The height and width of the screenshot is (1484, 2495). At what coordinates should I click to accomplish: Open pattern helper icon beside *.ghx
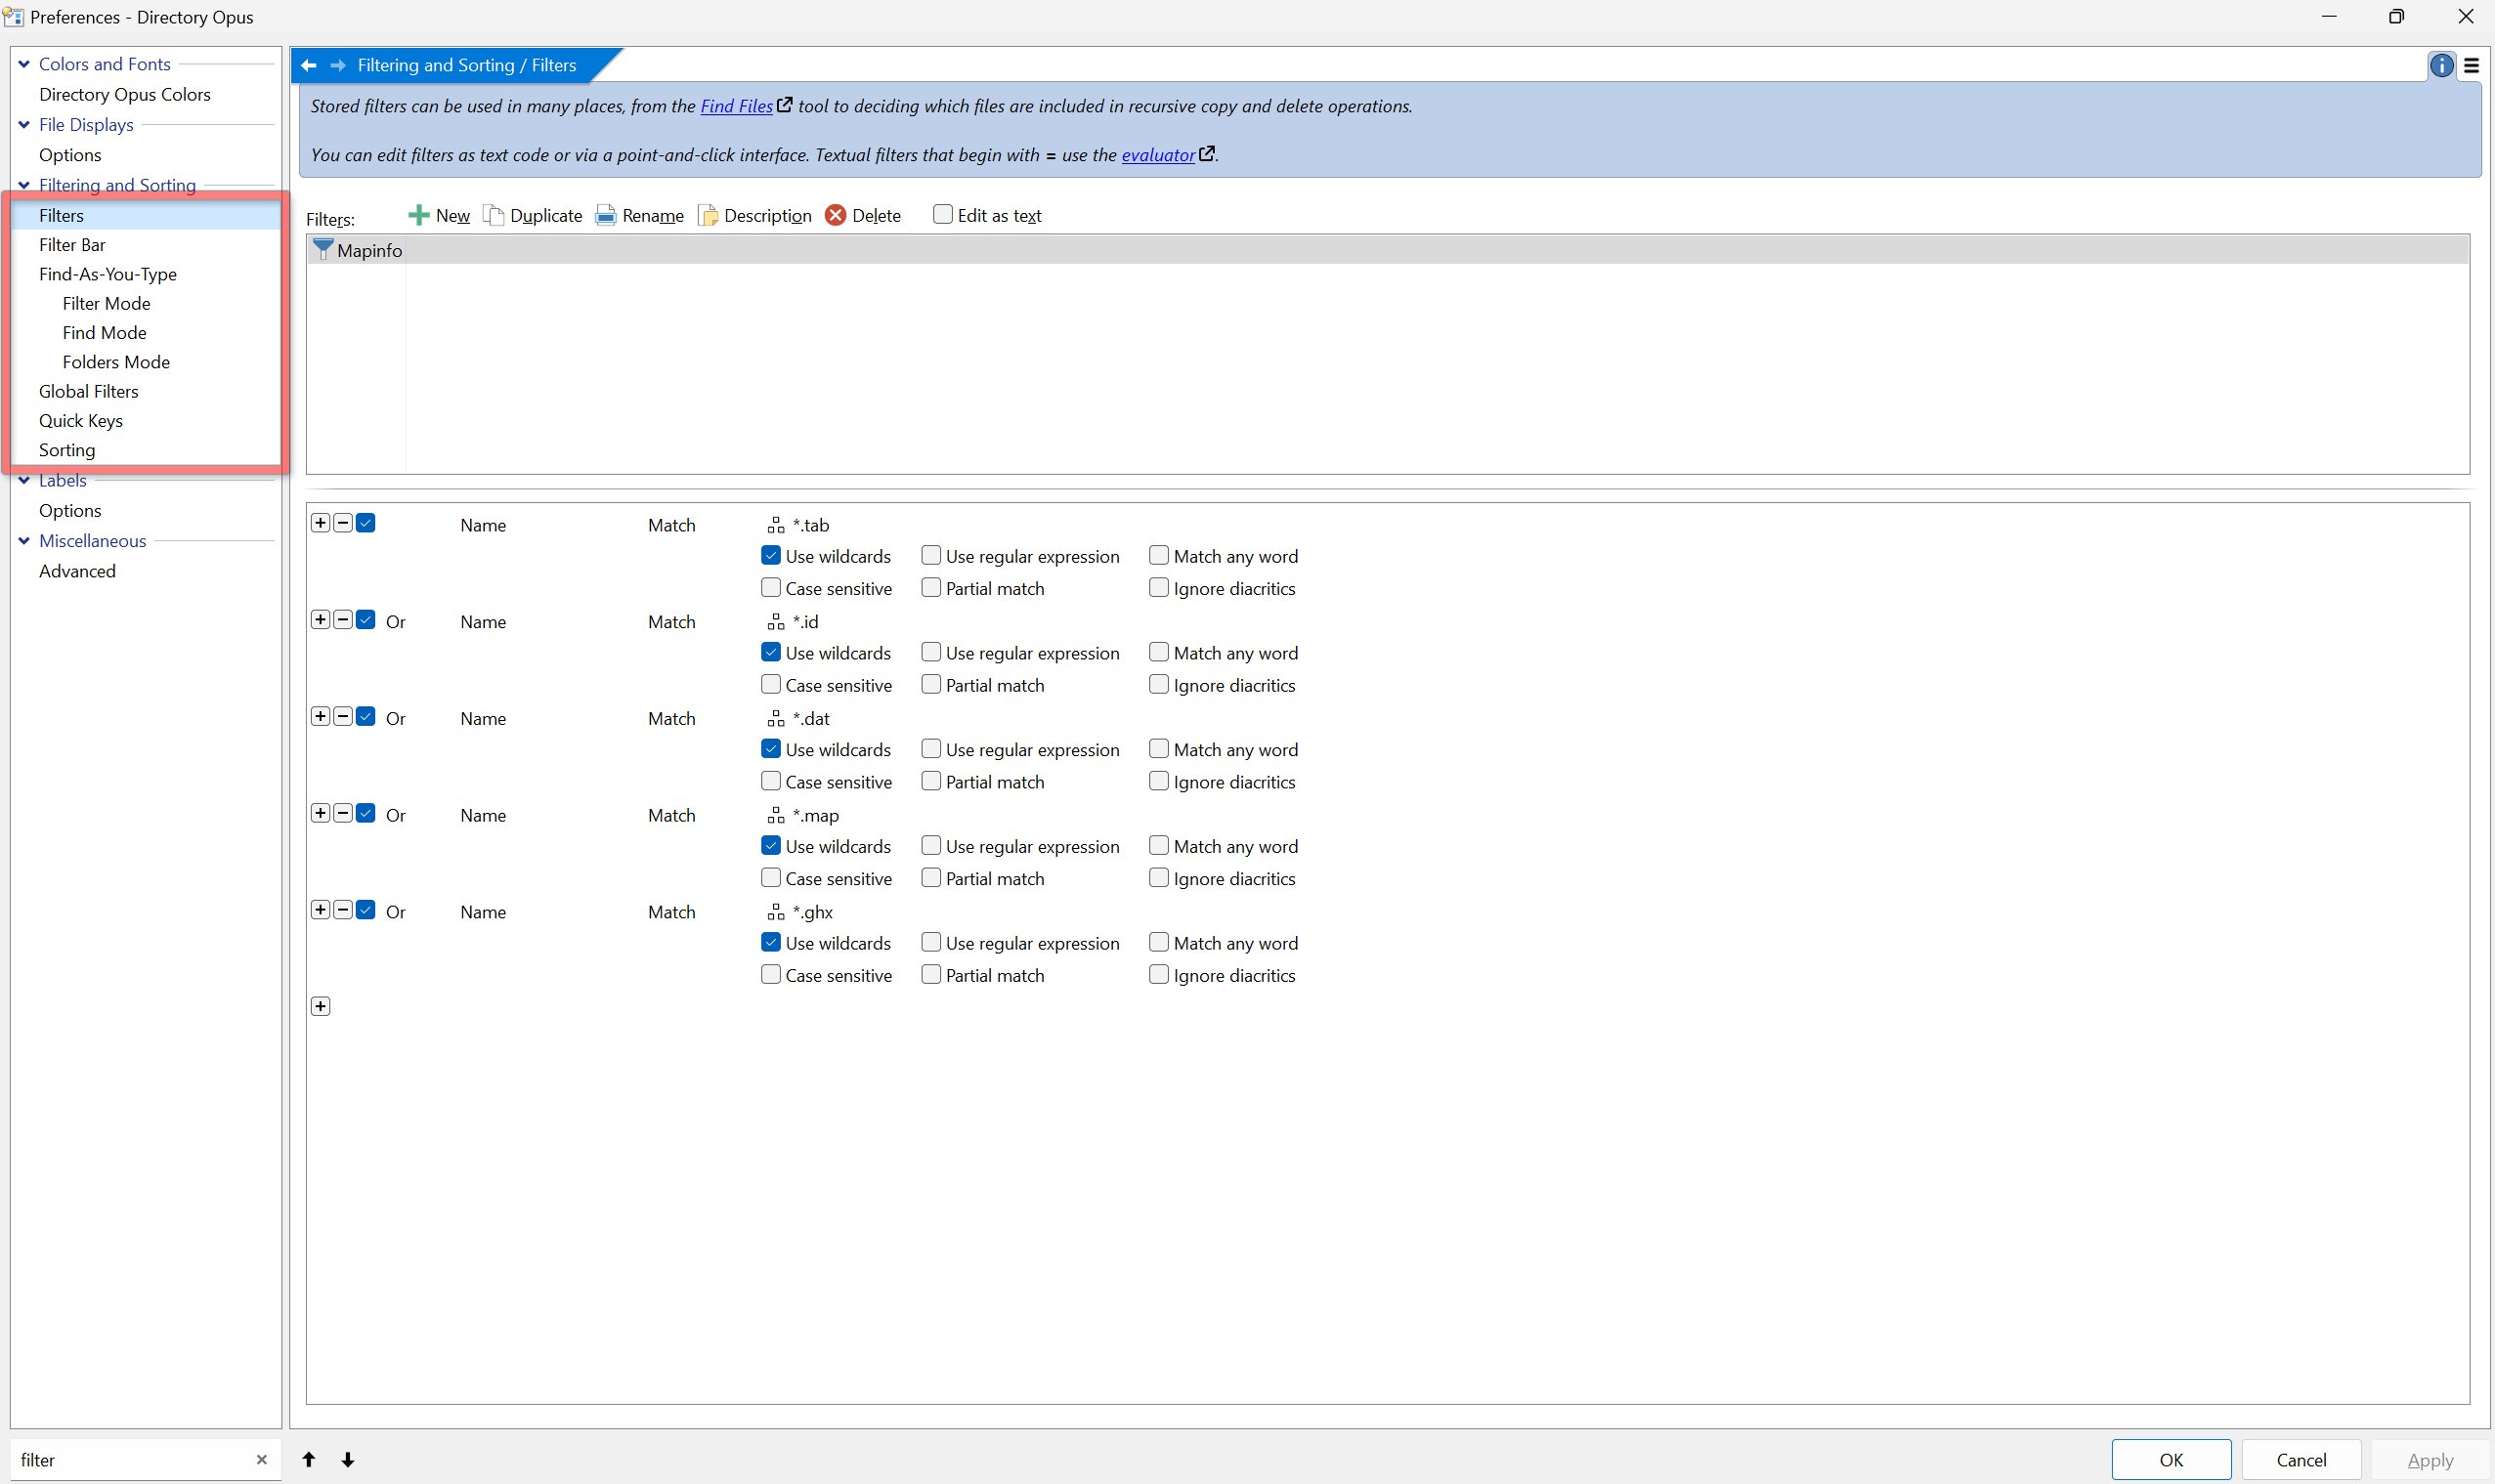[x=776, y=912]
